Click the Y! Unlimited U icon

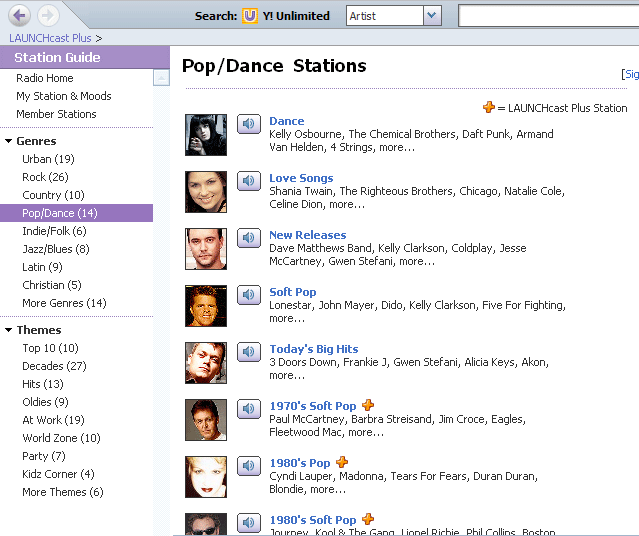[x=250, y=16]
